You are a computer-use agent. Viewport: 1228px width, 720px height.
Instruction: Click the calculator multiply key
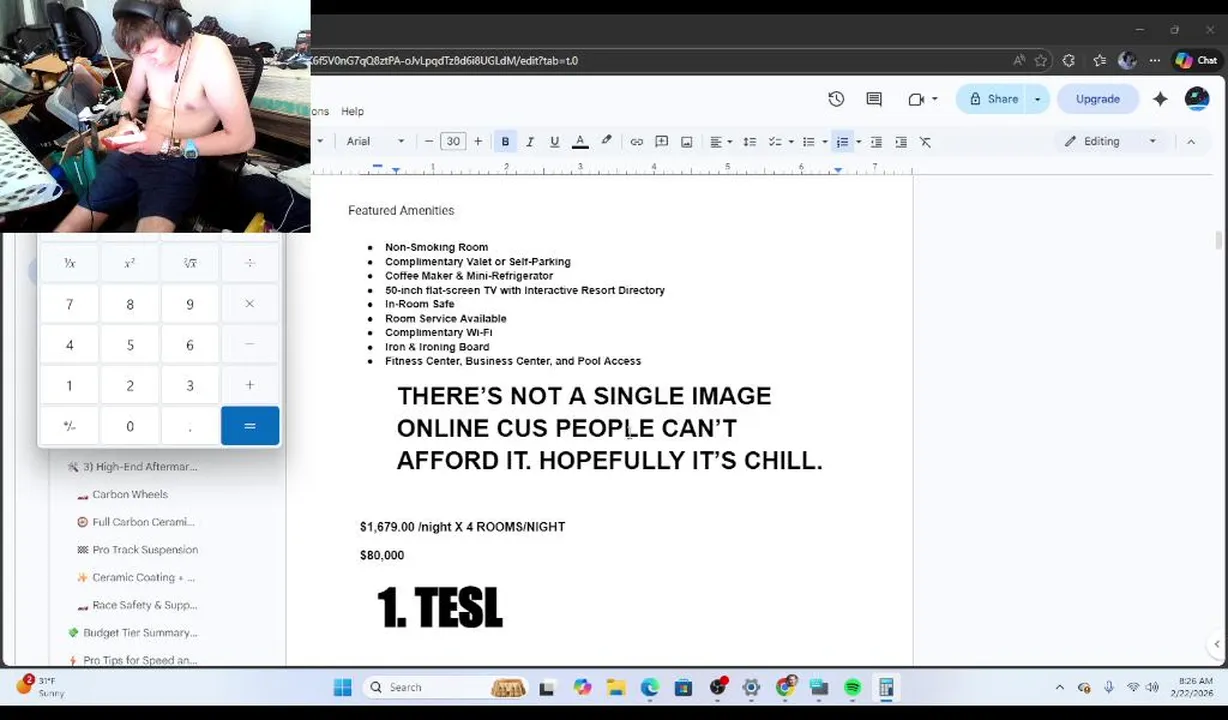[x=250, y=304]
